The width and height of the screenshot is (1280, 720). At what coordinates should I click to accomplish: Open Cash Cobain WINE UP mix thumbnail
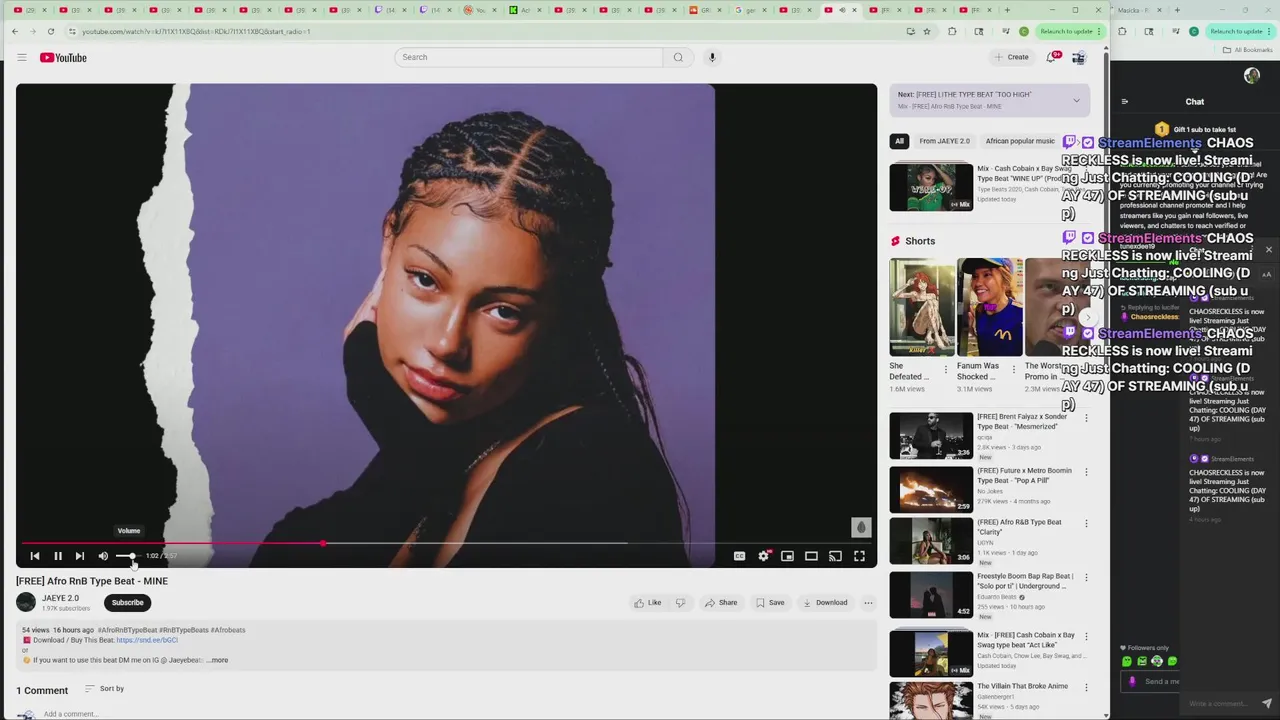point(931,187)
